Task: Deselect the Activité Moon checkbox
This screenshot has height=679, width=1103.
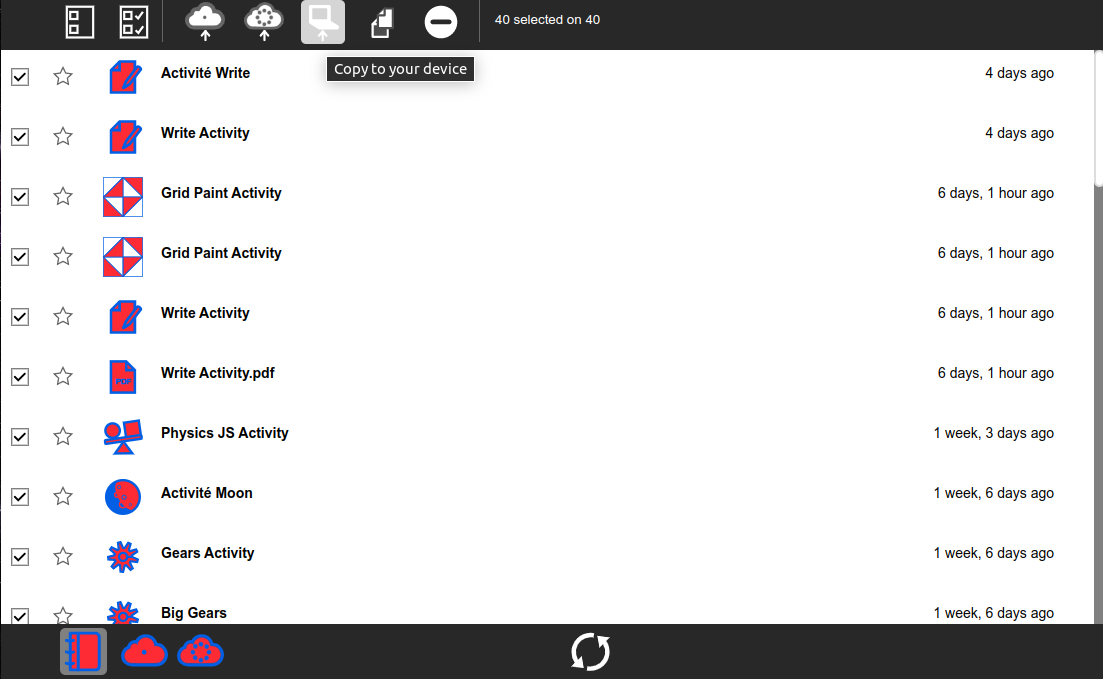Action: tap(20, 497)
